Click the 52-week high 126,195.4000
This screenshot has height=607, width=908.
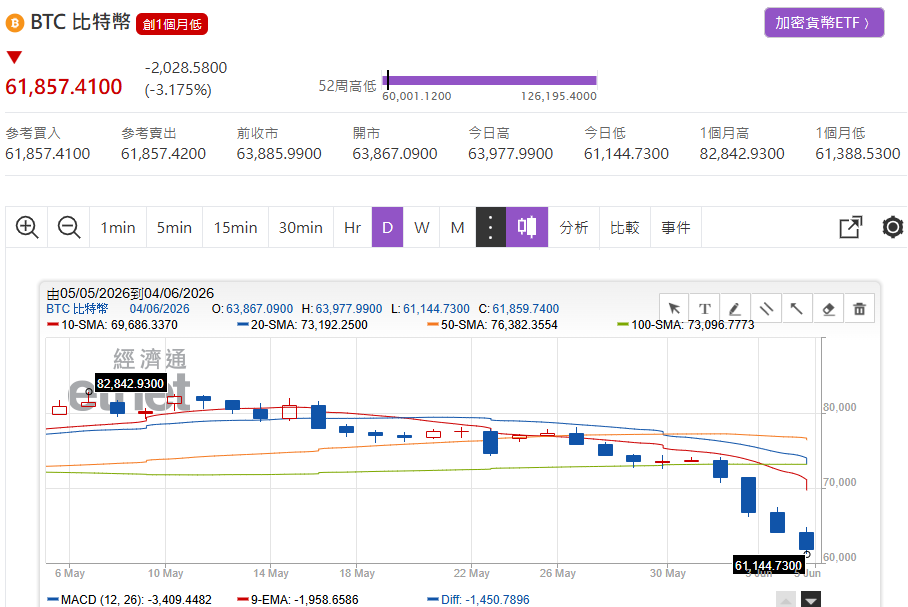559,96
